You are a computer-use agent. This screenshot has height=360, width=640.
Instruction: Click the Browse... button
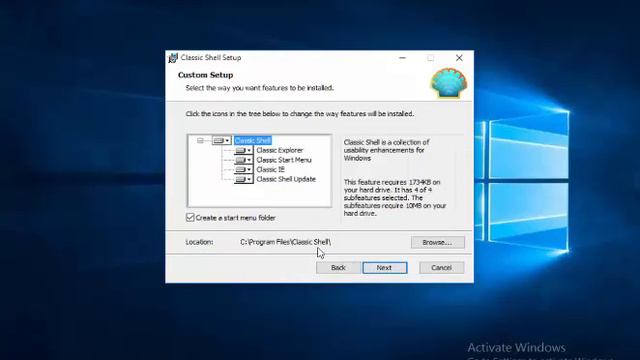point(438,242)
